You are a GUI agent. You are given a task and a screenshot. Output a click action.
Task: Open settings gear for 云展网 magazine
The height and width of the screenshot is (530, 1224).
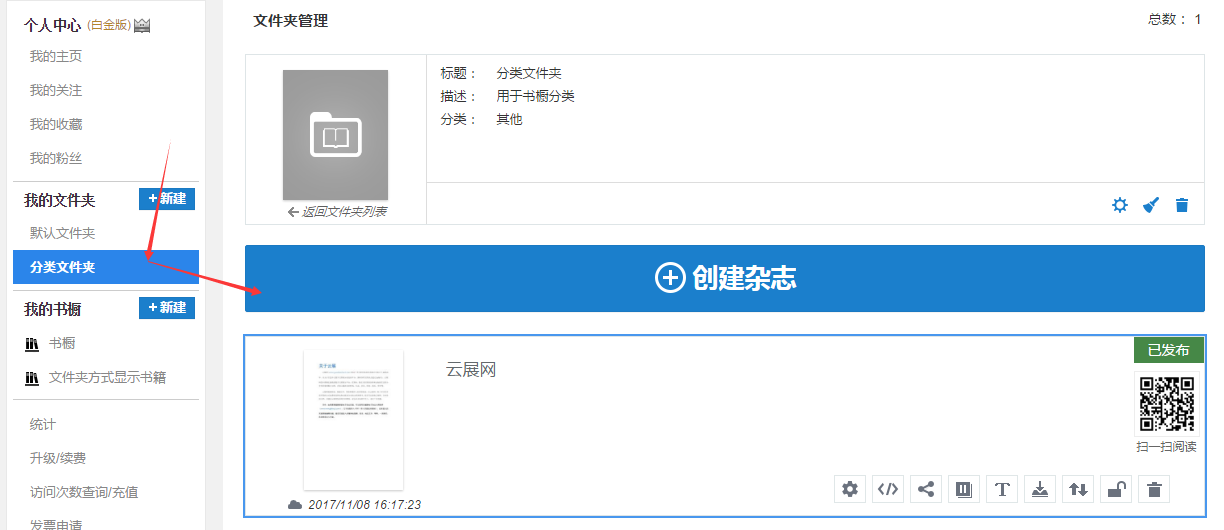[850, 489]
